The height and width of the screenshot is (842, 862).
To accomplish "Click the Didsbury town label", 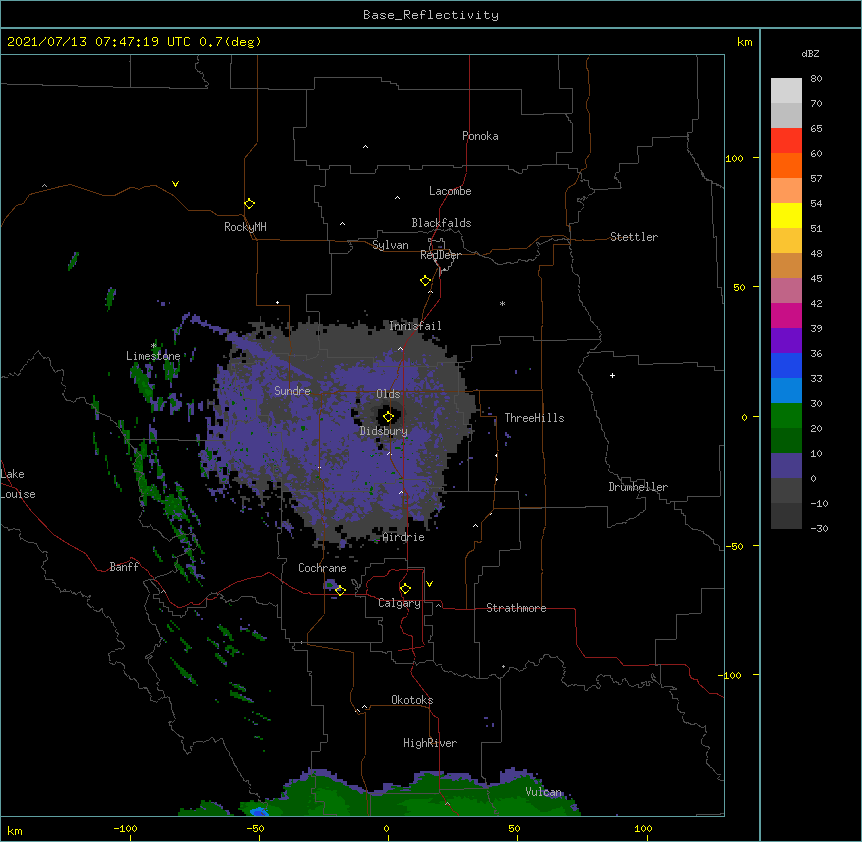I will (x=383, y=431).
